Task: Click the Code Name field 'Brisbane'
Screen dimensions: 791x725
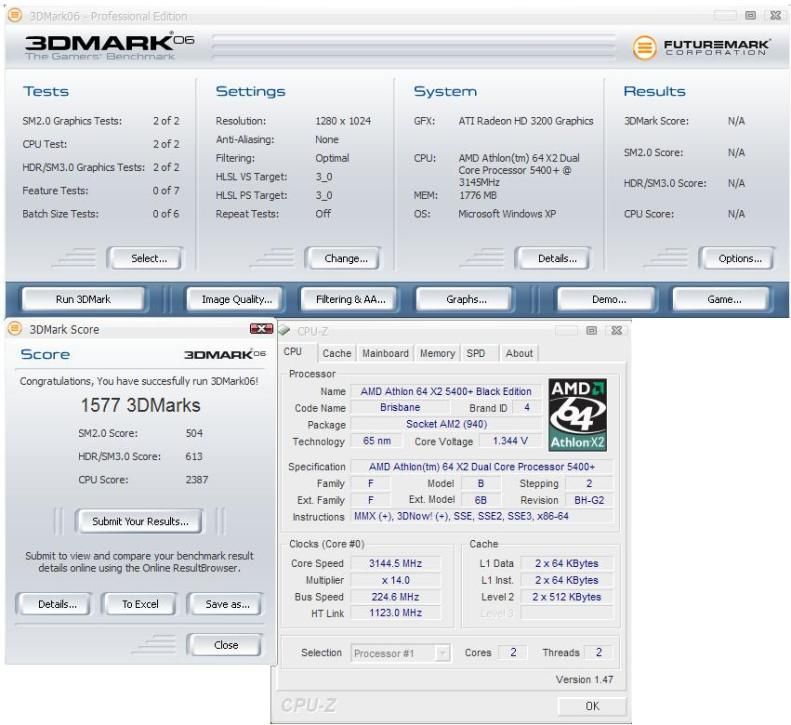Action: [x=400, y=407]
